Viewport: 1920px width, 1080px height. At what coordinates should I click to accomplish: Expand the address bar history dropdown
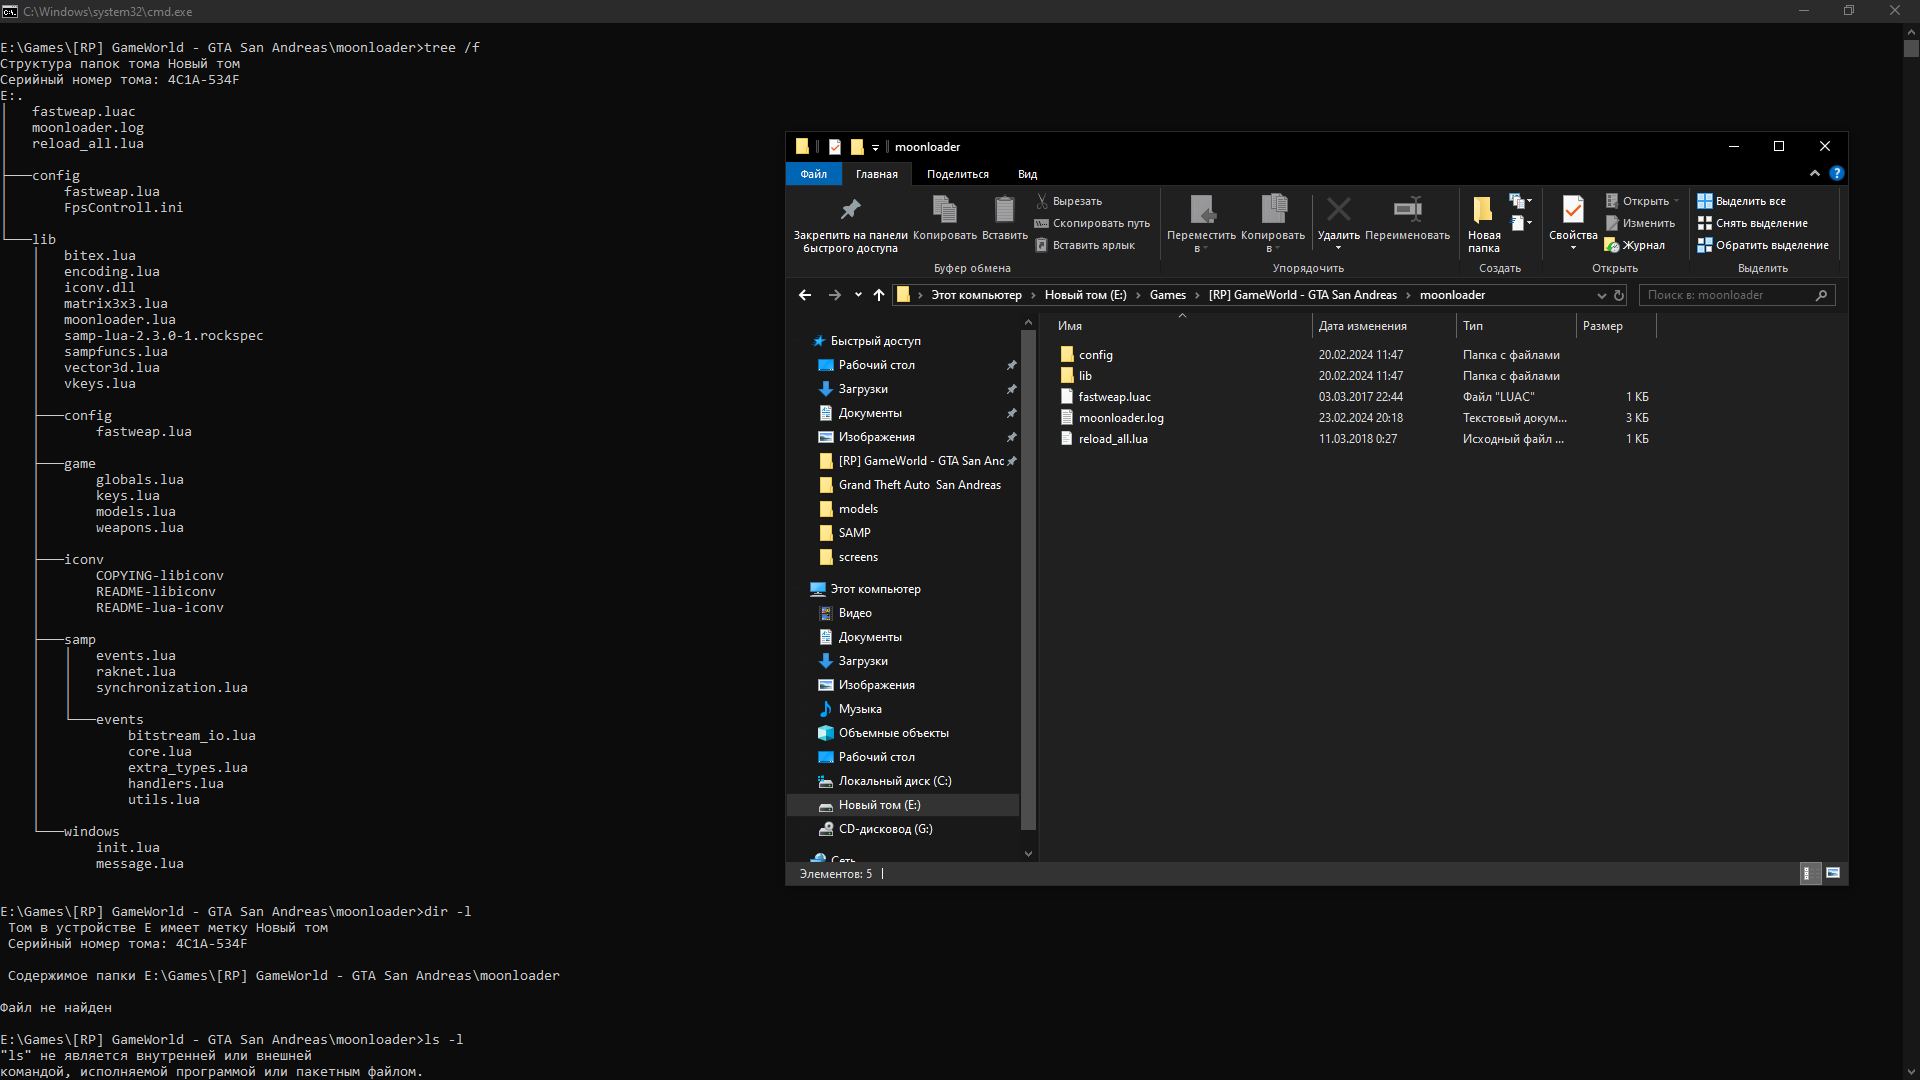coord(1601,295)
